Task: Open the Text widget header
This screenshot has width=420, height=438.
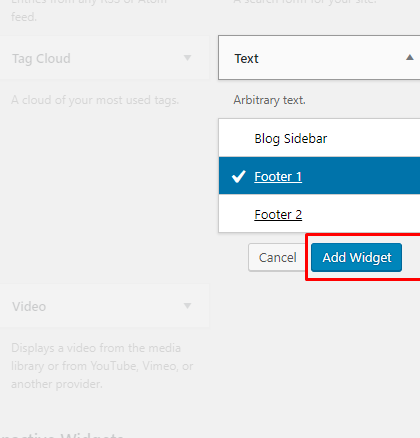Action: 319,58
